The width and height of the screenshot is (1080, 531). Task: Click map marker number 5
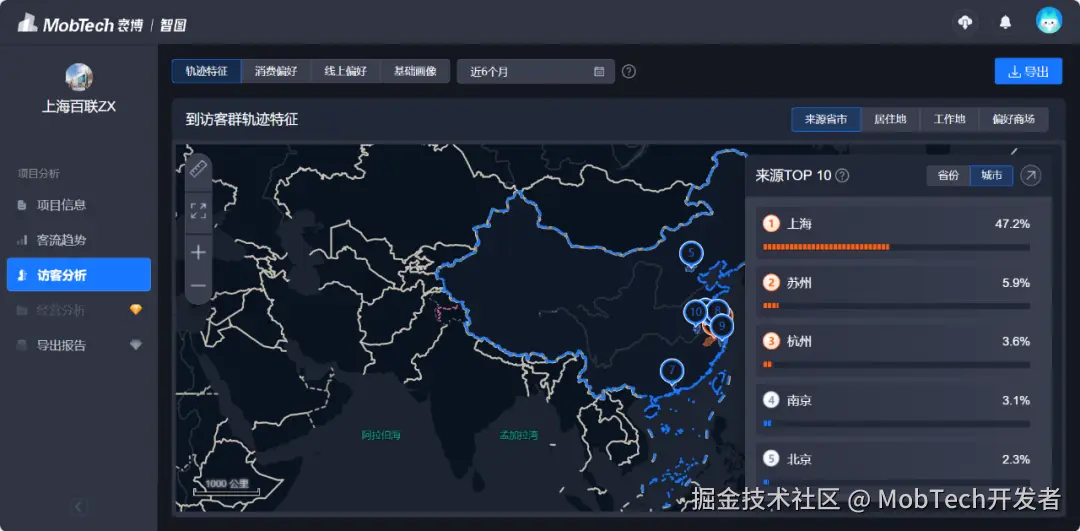tap(691, 254)
